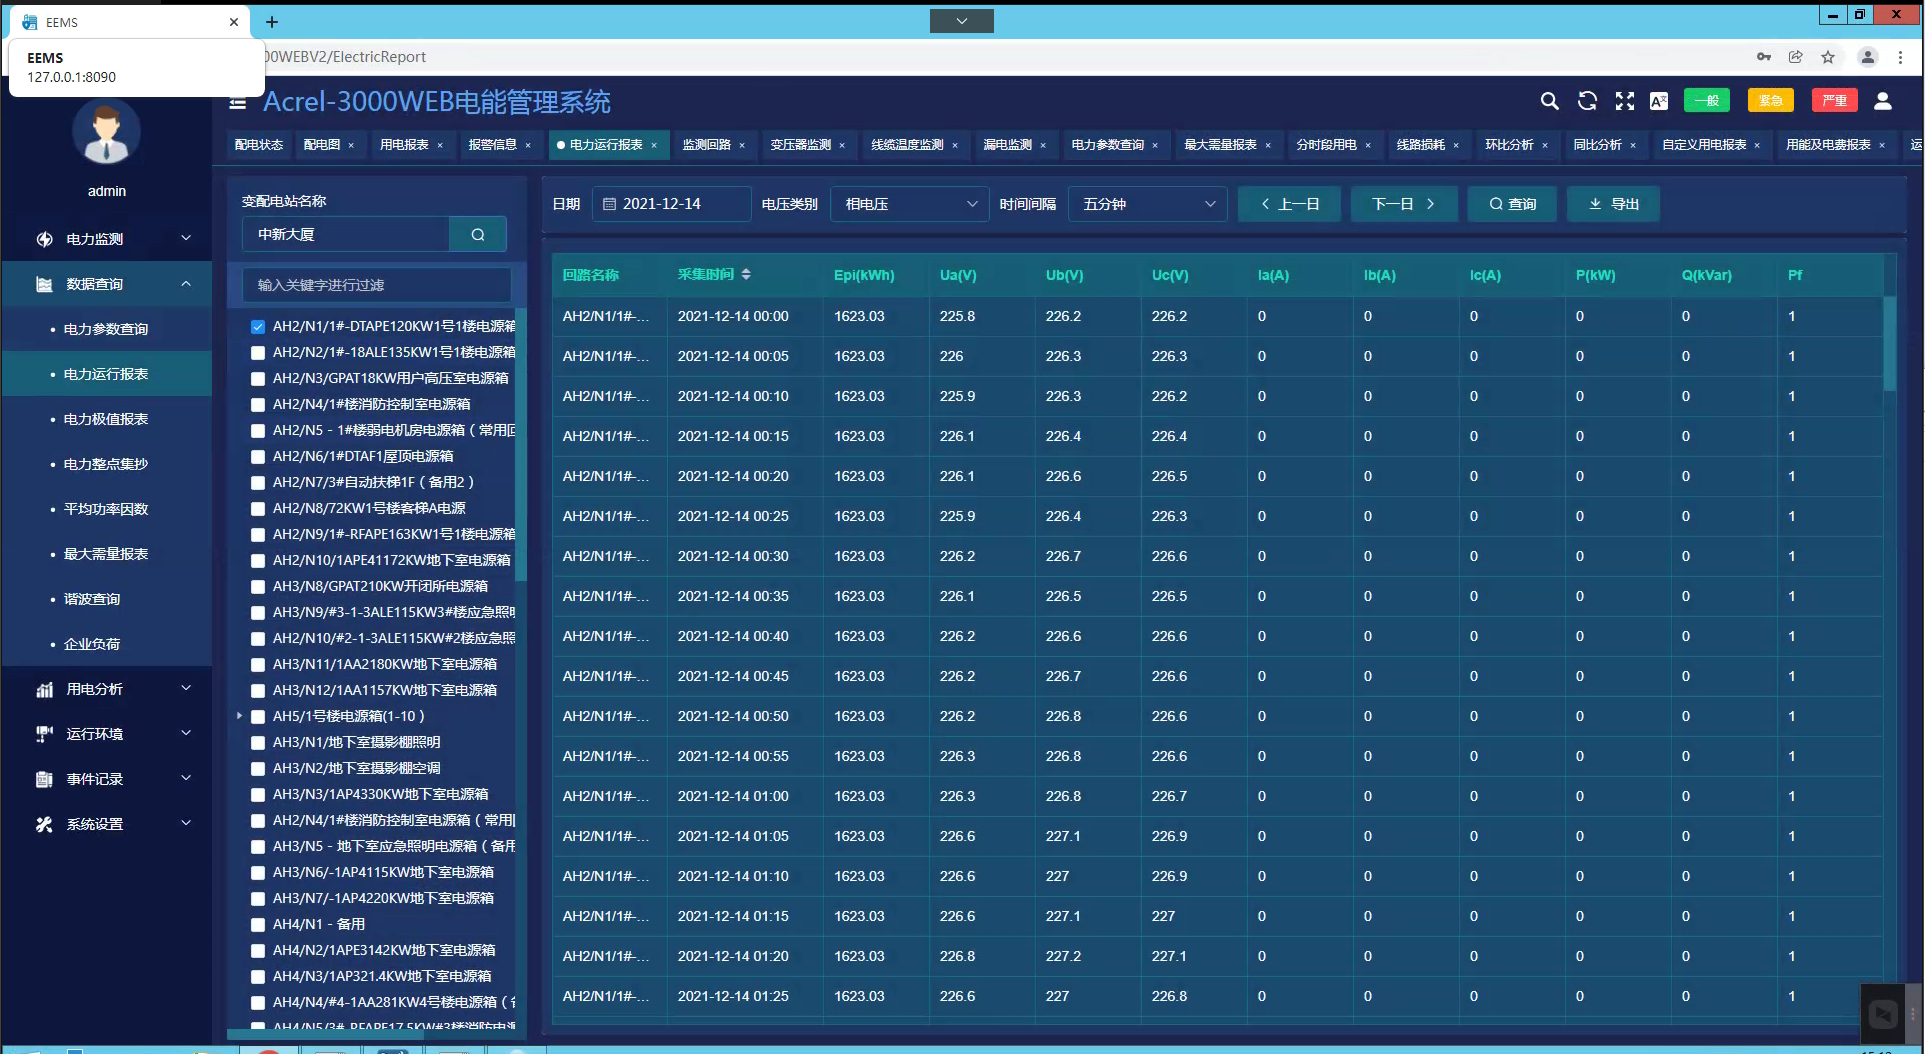The width and height of the screenshot is (1925, 1054).
Task: Switch to 监测回路 tab
Action: coord(706,145)
